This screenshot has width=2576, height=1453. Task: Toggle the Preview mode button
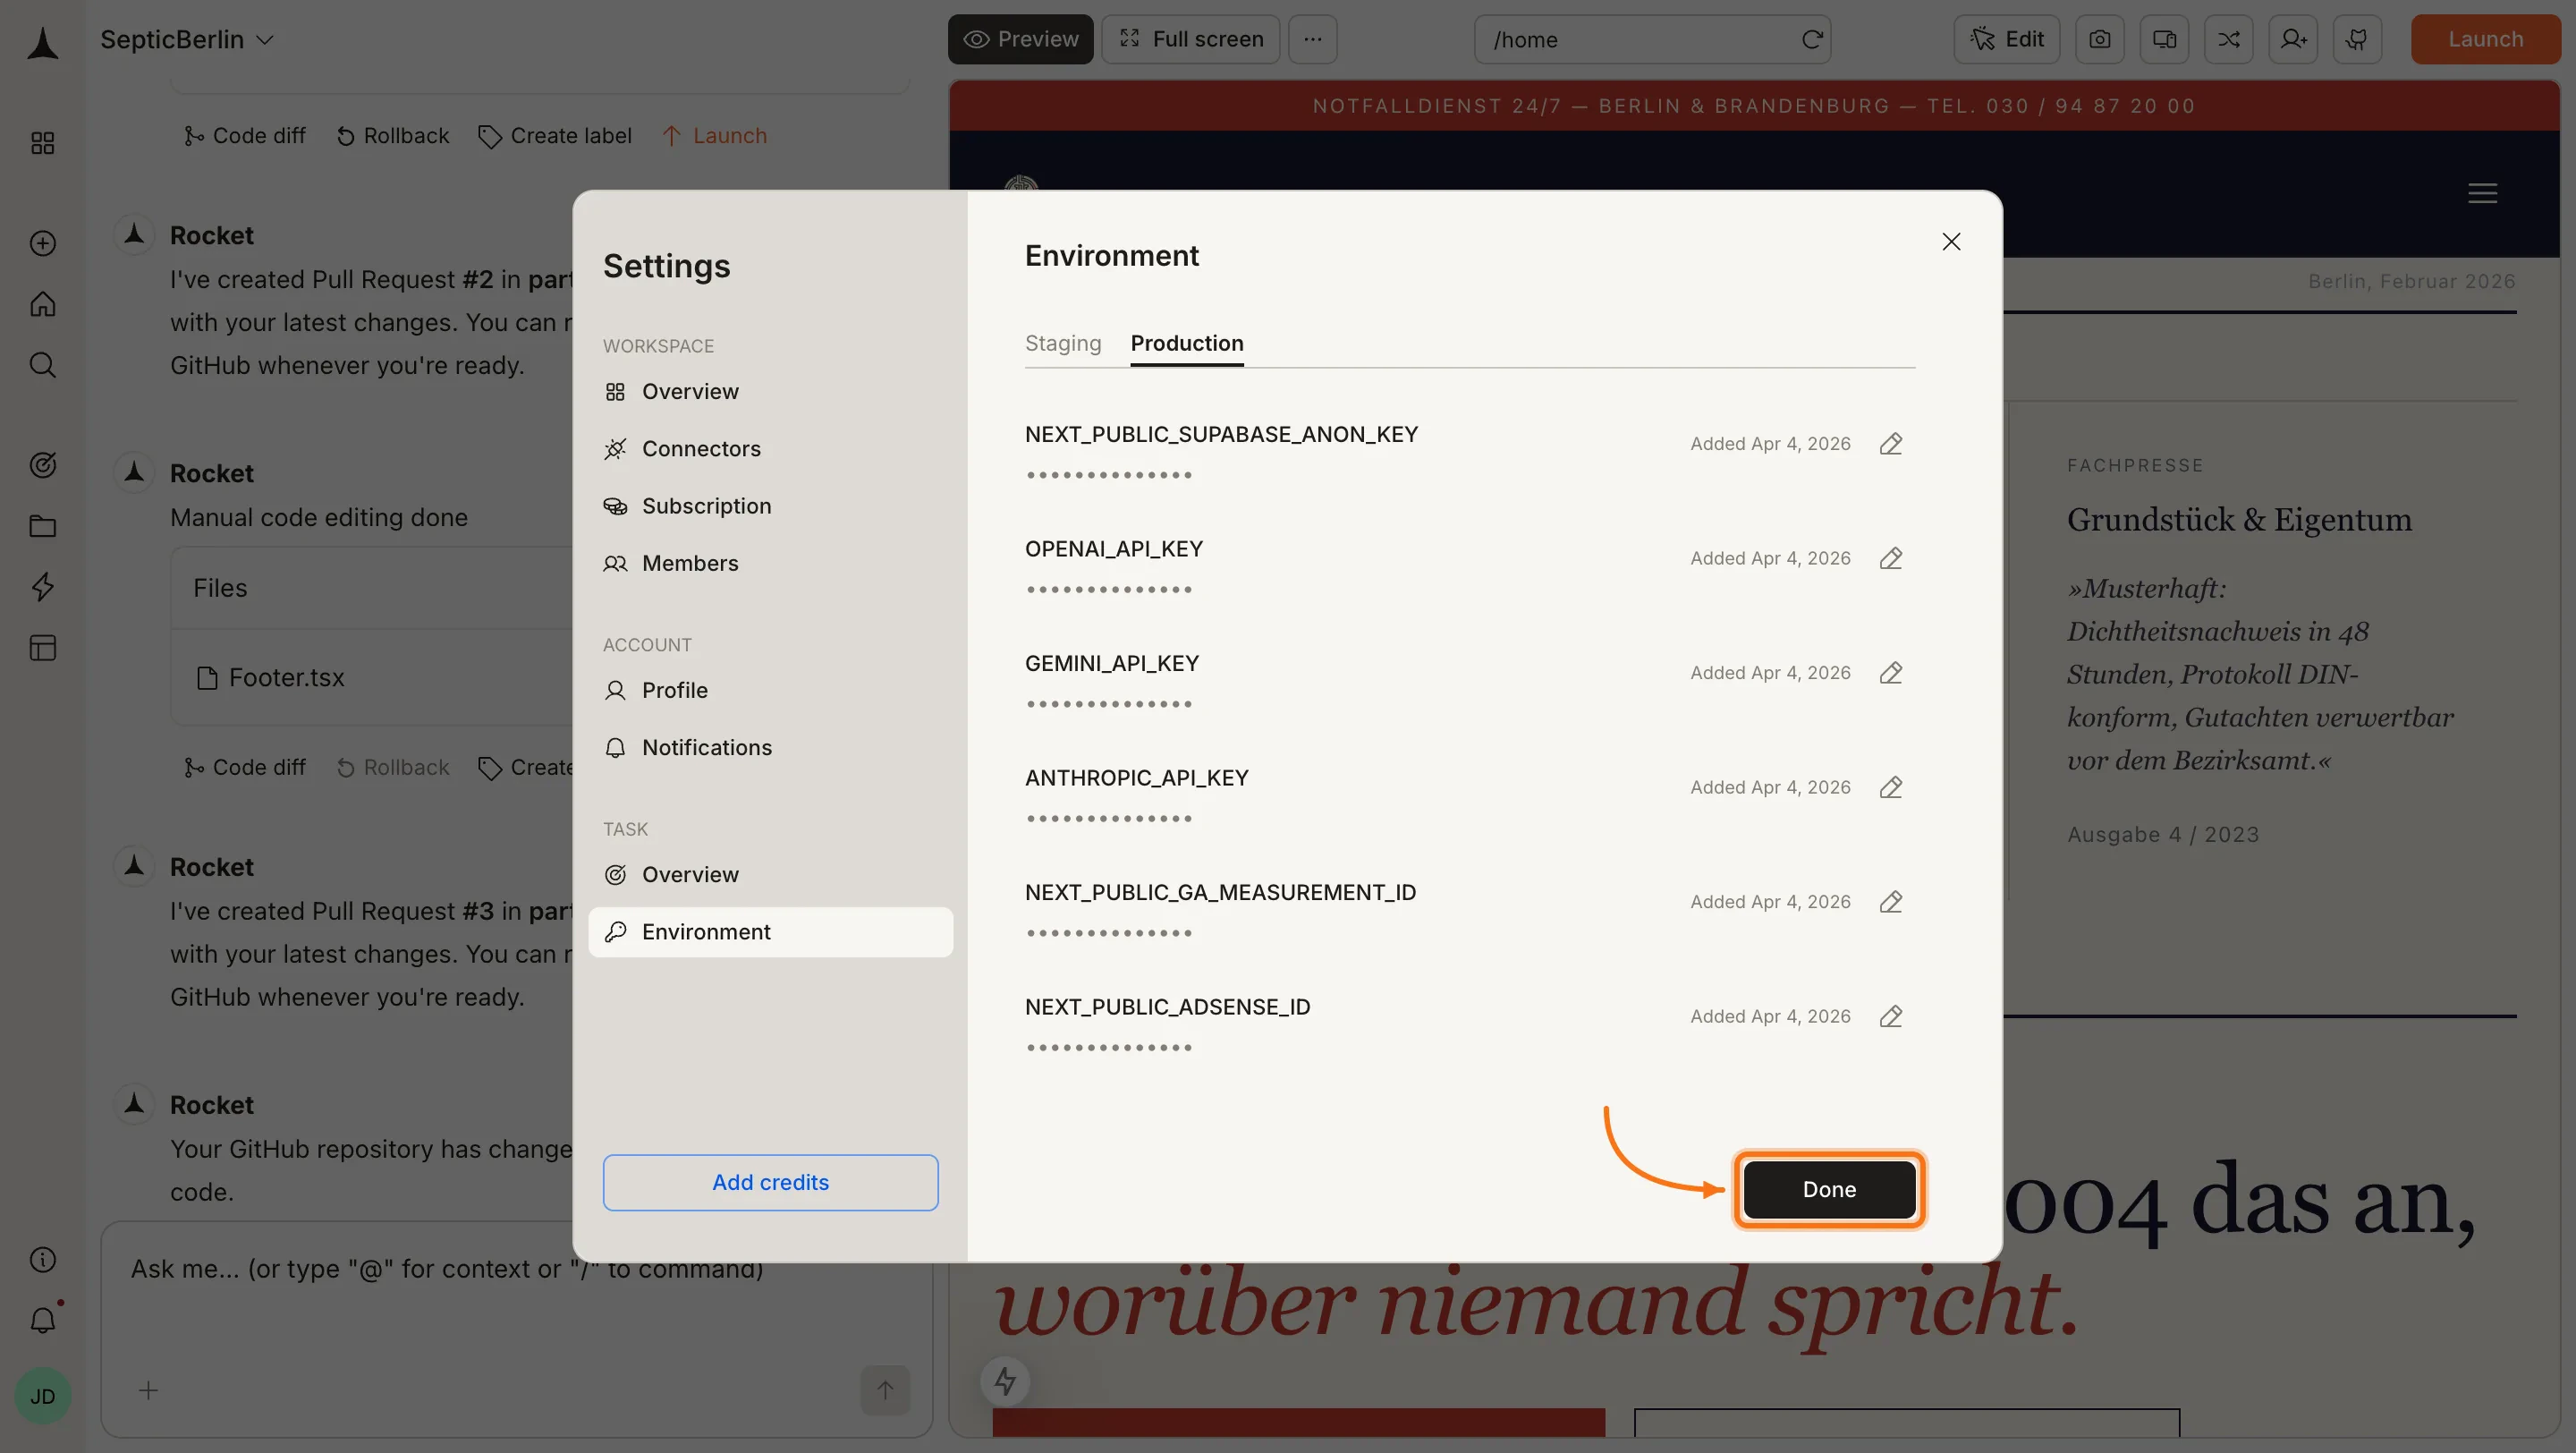pyautogui.click(x=1020, y=39)
